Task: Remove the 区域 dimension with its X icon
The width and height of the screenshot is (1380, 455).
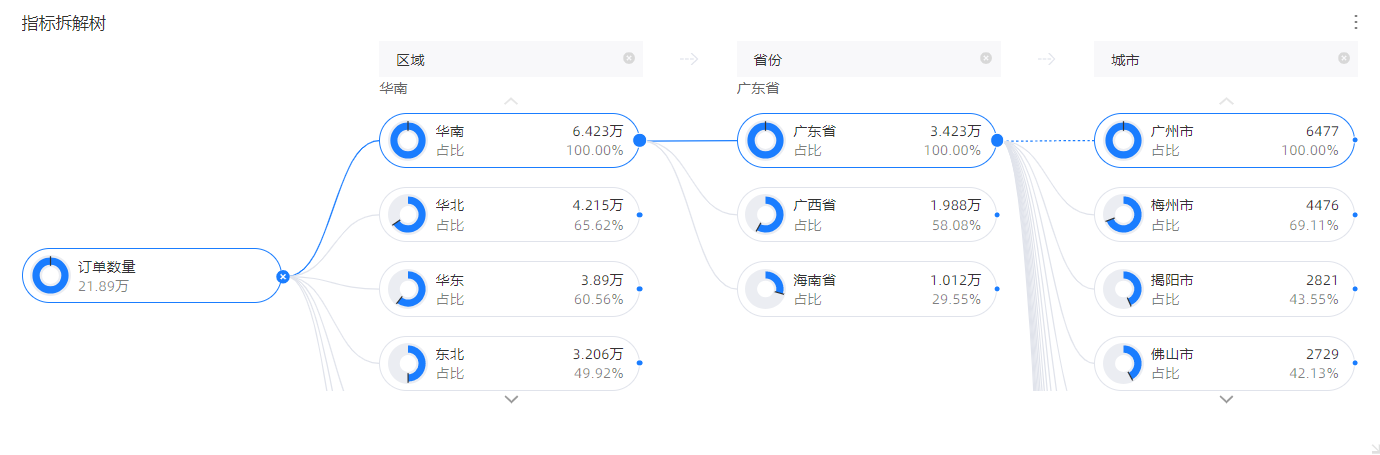Action: 629,58
